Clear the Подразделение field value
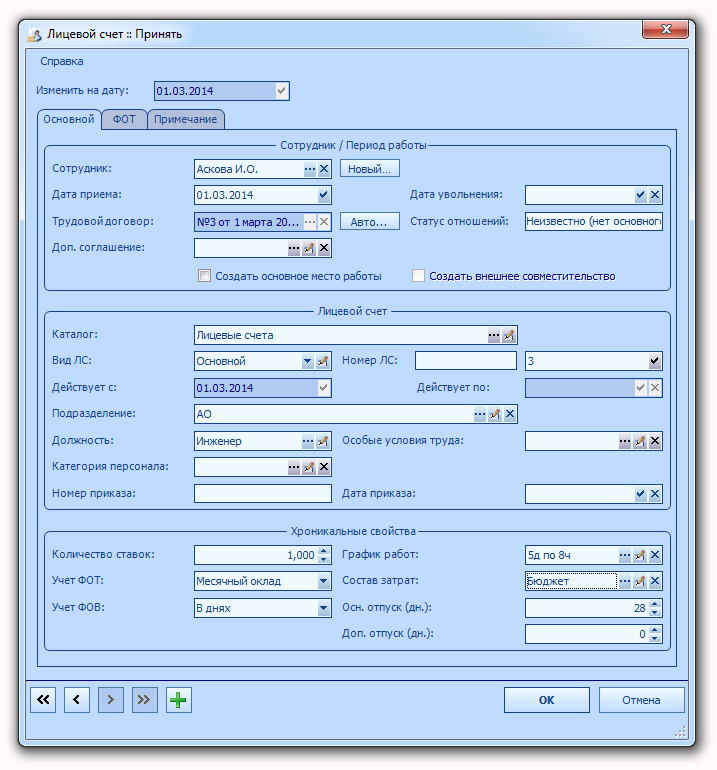Viewport: 717px width, 770px height. [x=510, y=414]
